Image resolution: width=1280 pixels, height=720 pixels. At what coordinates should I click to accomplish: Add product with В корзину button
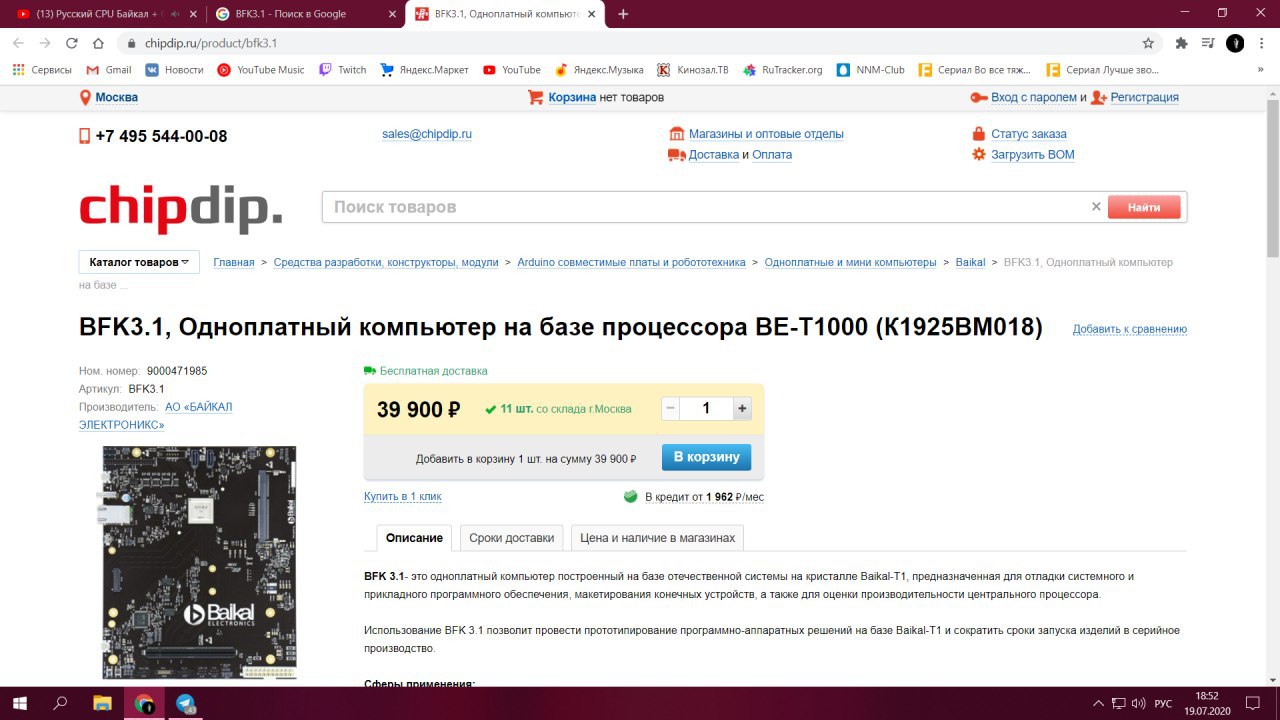tap(706, 457)
